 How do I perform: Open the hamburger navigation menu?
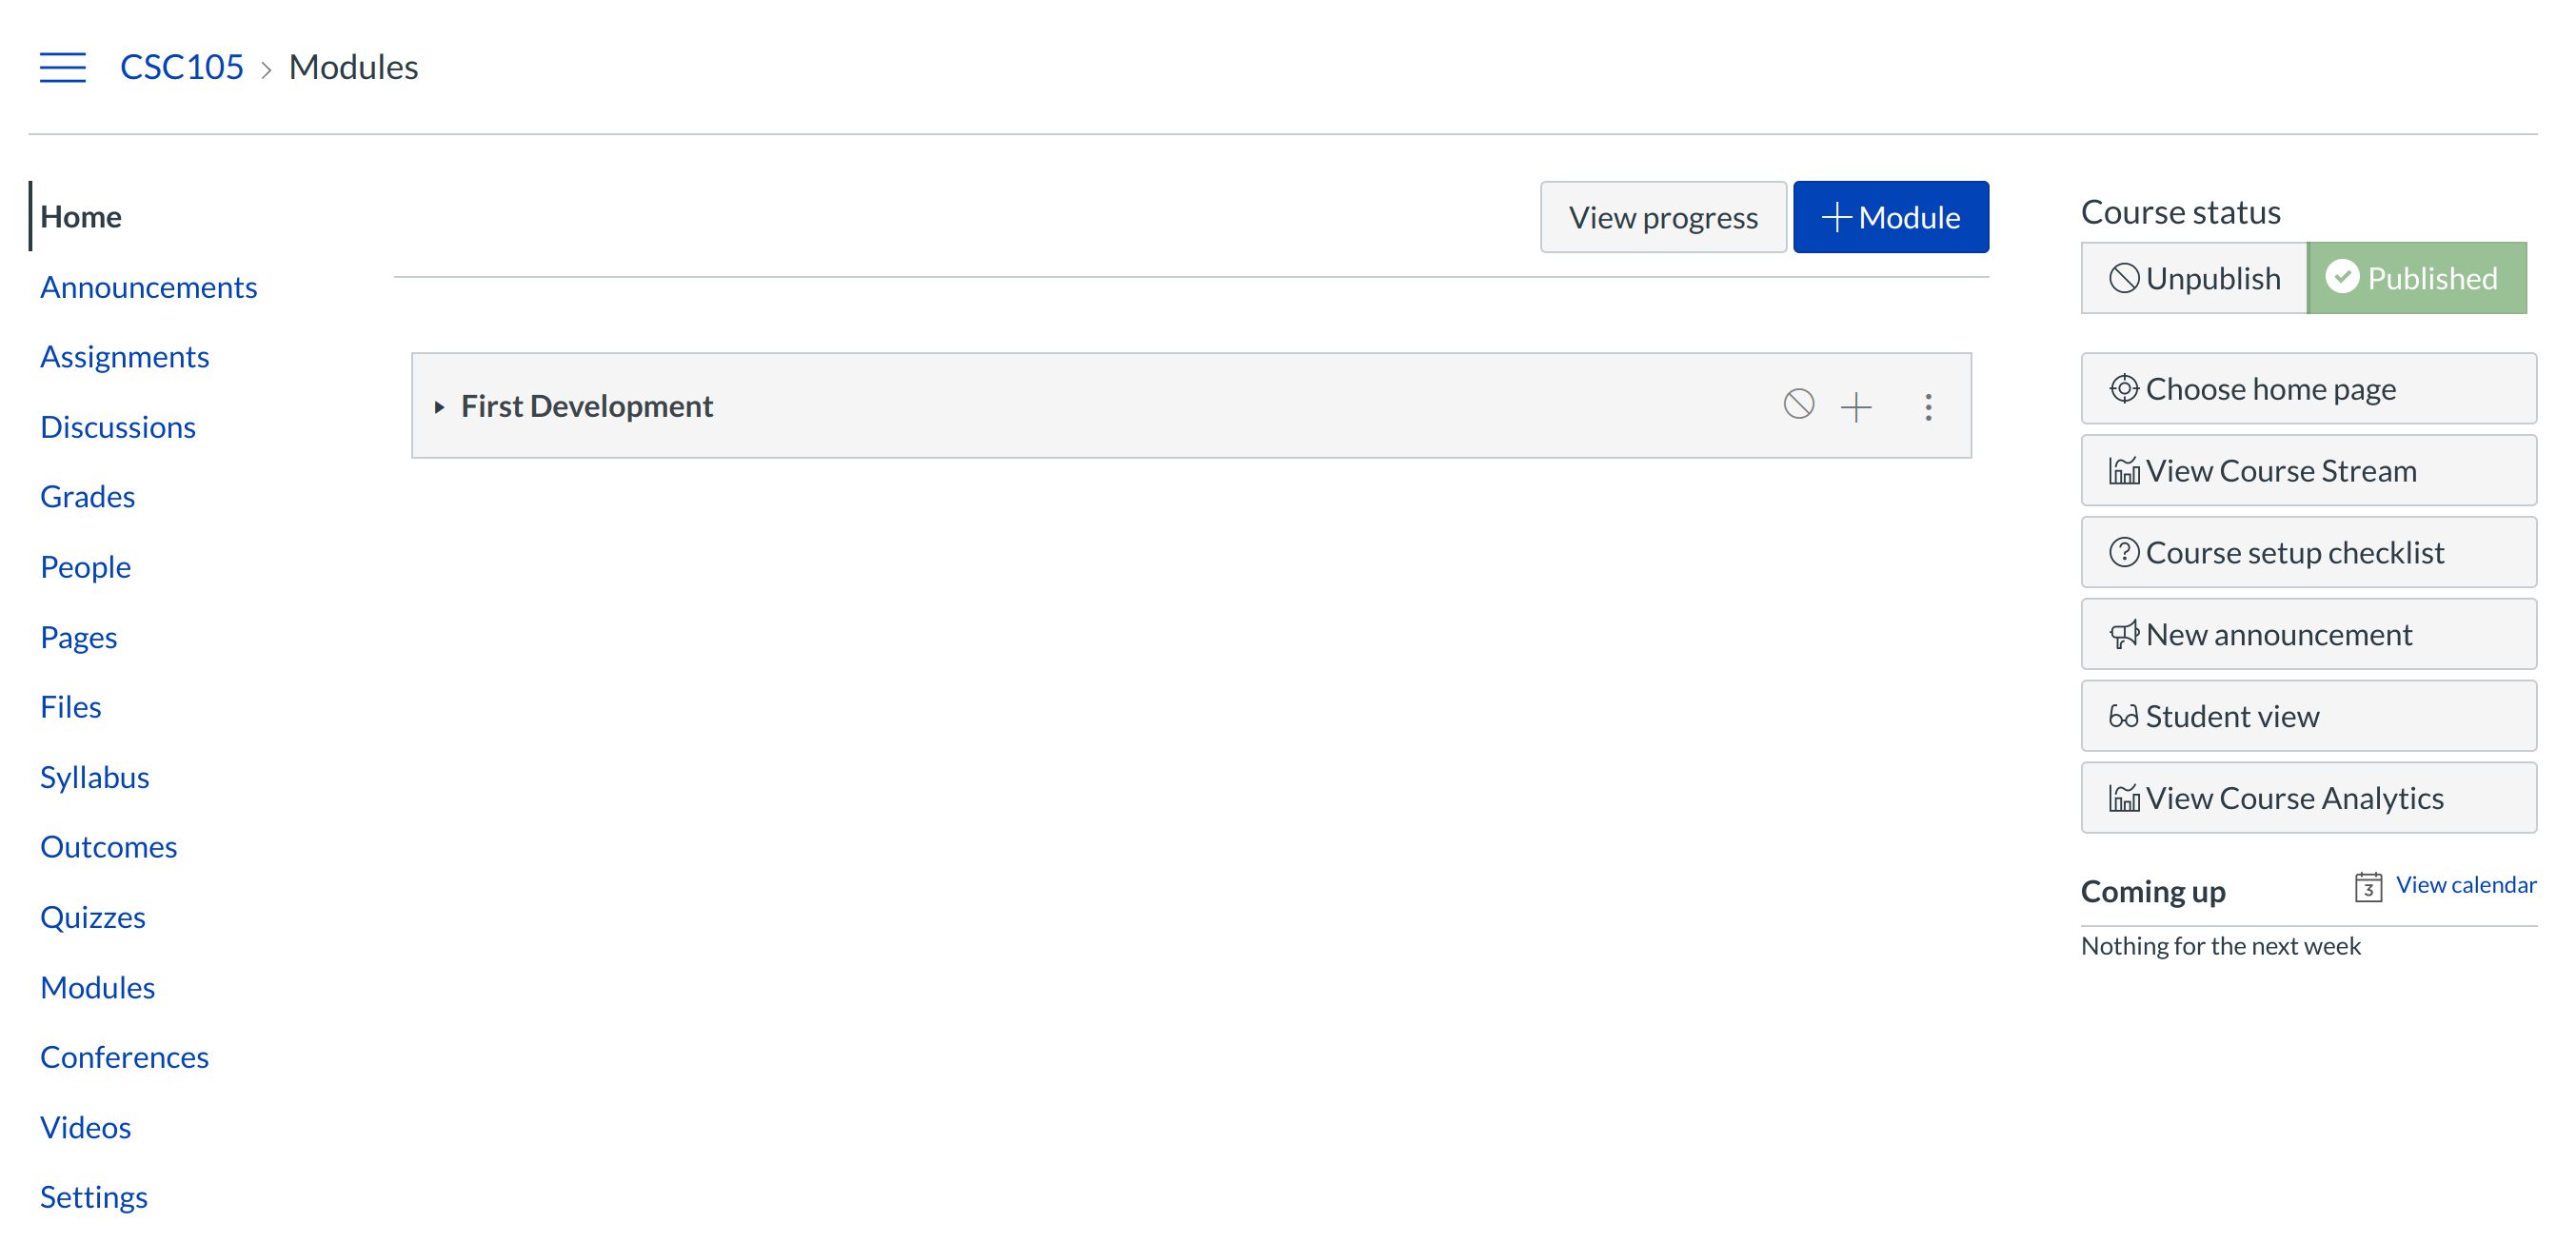[x=62, y=67]
